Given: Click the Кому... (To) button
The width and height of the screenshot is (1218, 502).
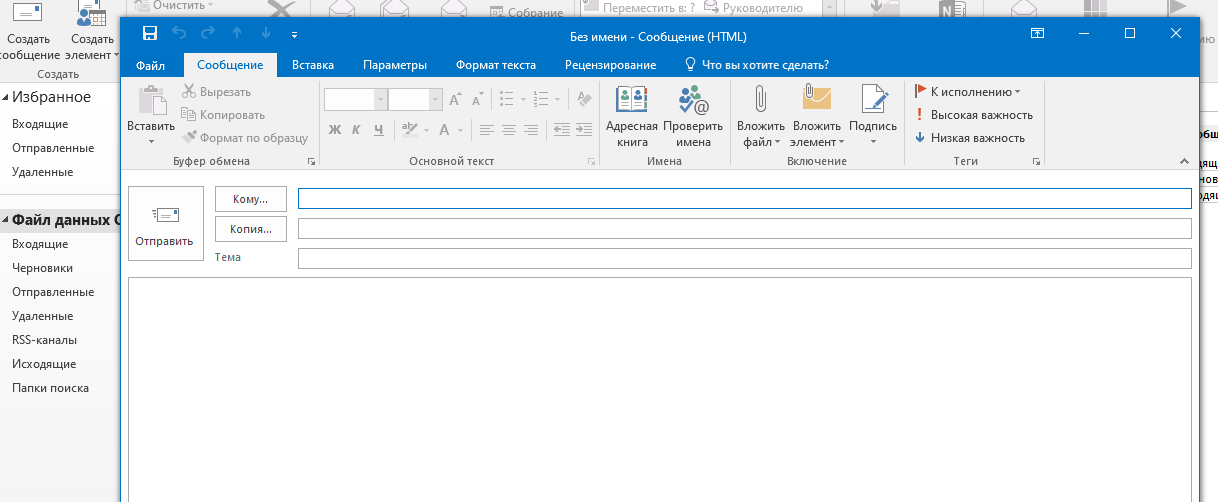Looking at the screenshot, I should (250, 199).
